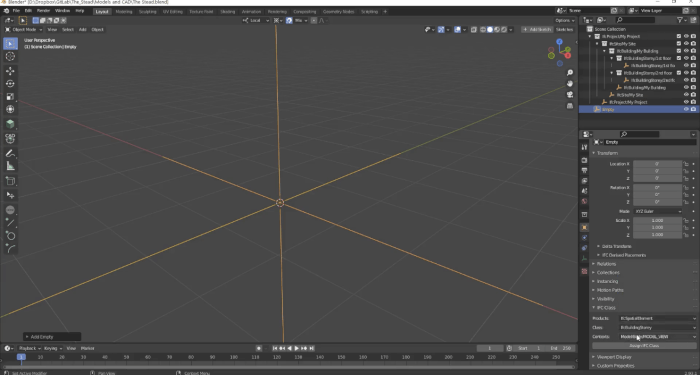Click the pan hand viewport icon
The width and height of the screenshot is (700, 375).
point(570,83)
